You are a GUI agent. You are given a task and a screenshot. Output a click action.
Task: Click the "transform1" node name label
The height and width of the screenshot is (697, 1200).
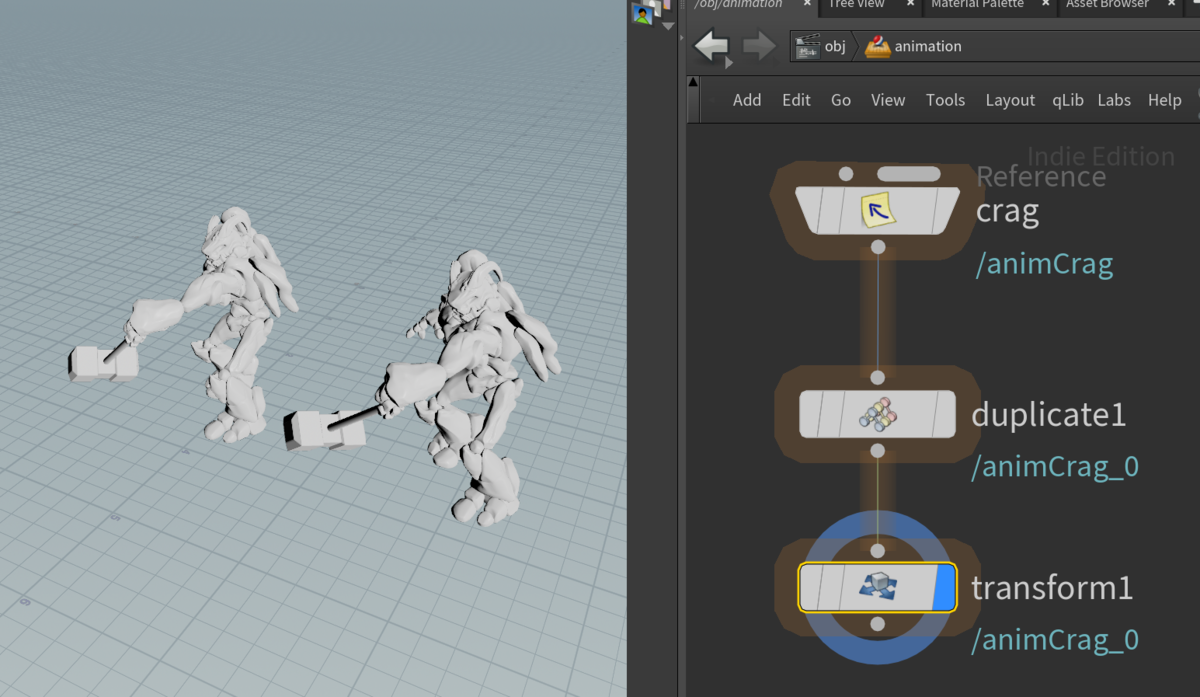[x=1052, y=587]
